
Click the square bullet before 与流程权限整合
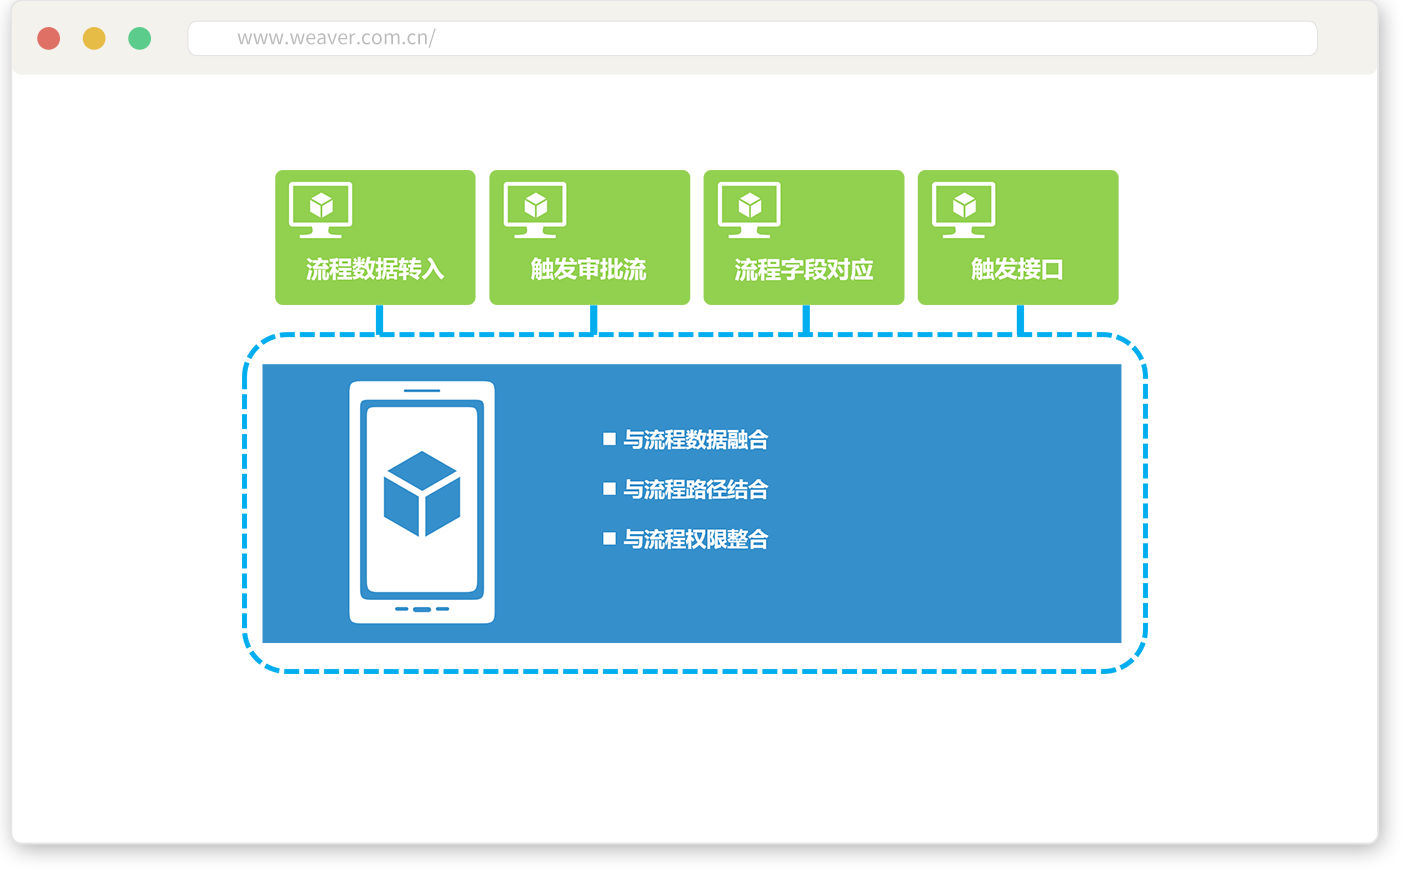click(x=609, y=539)
